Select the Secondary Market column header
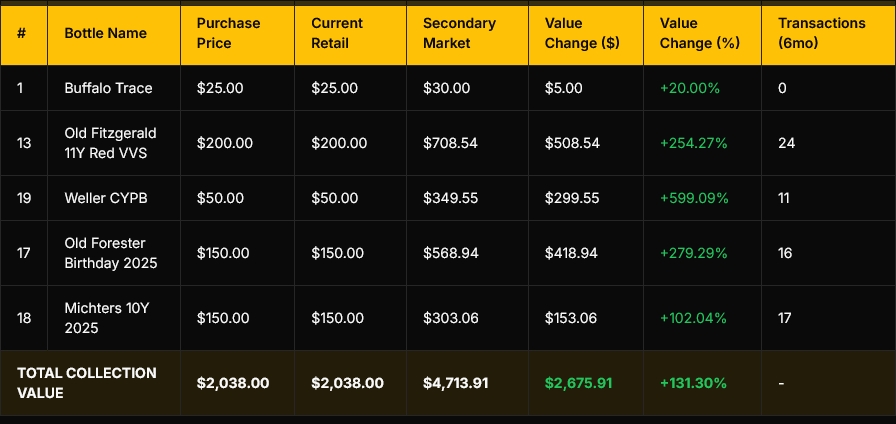896x424 pixels. coord(454,33)
